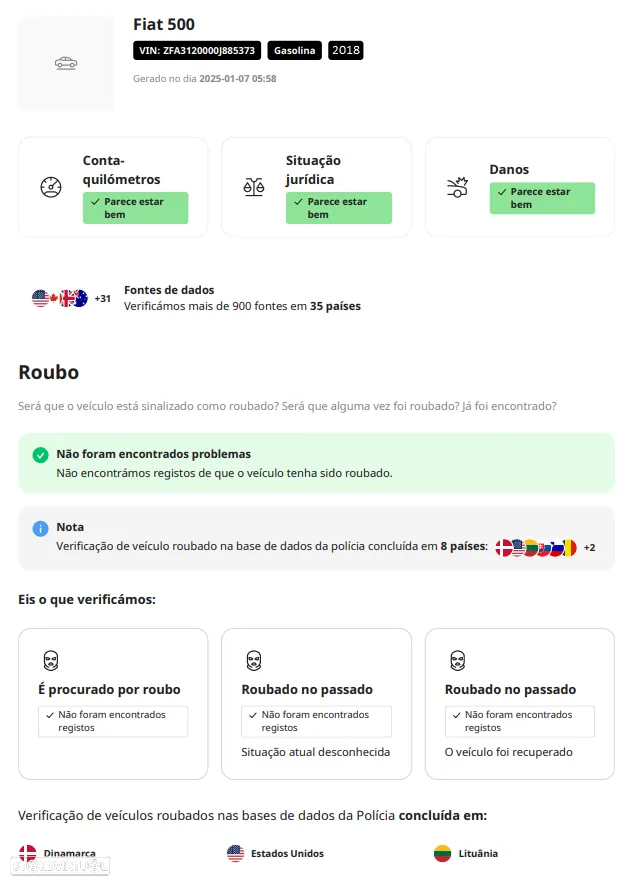Click Parece estar bem under Situação jurídica
The height and width of the screenshot is (886, 632).
339,208
